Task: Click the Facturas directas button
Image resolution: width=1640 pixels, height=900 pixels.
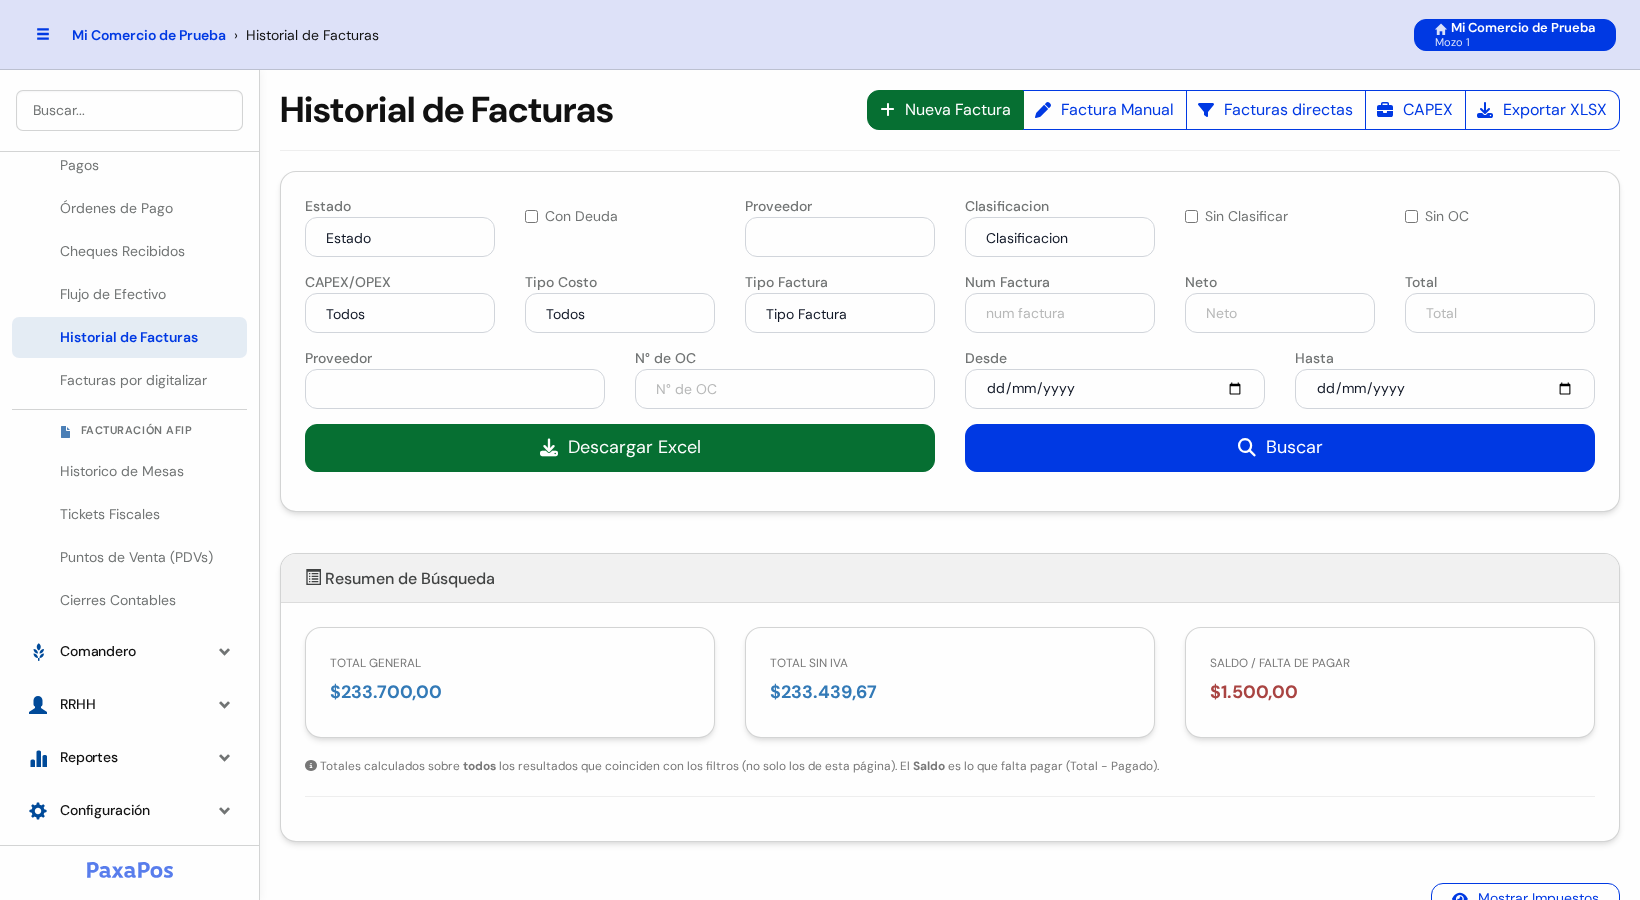Action: 1276,110
